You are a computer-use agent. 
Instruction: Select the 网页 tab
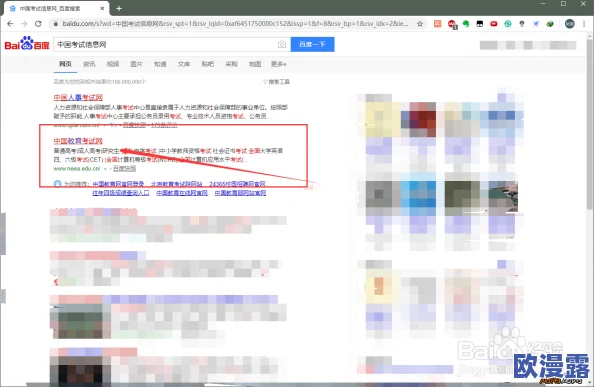tap(65, 64)
